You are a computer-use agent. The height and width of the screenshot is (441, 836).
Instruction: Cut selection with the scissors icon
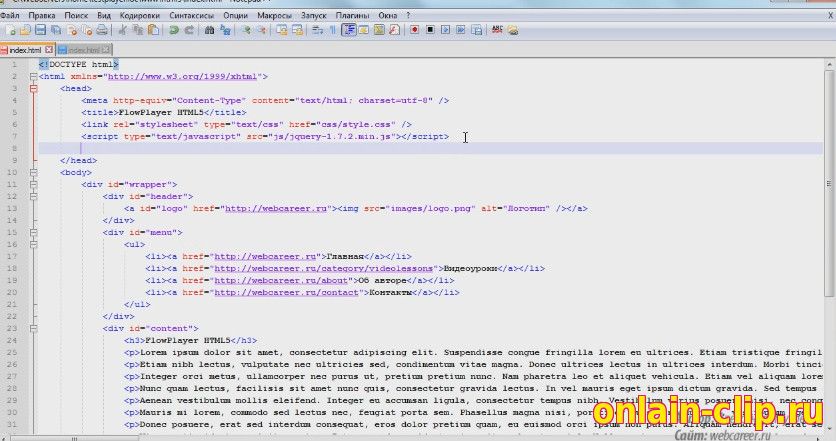[122, 30]
